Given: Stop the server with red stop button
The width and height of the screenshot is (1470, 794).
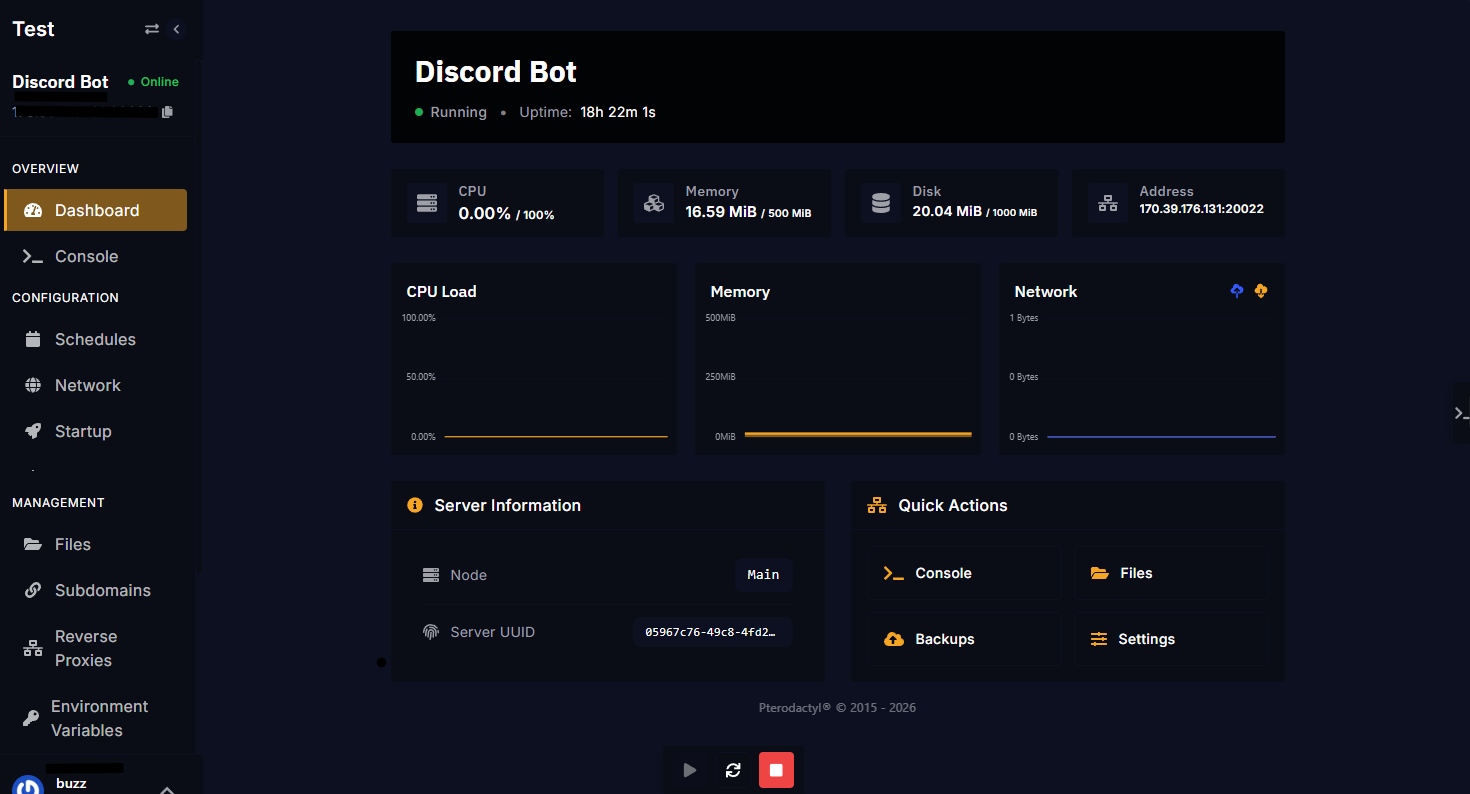Looking at the screenshot, I should pos(776,770).
